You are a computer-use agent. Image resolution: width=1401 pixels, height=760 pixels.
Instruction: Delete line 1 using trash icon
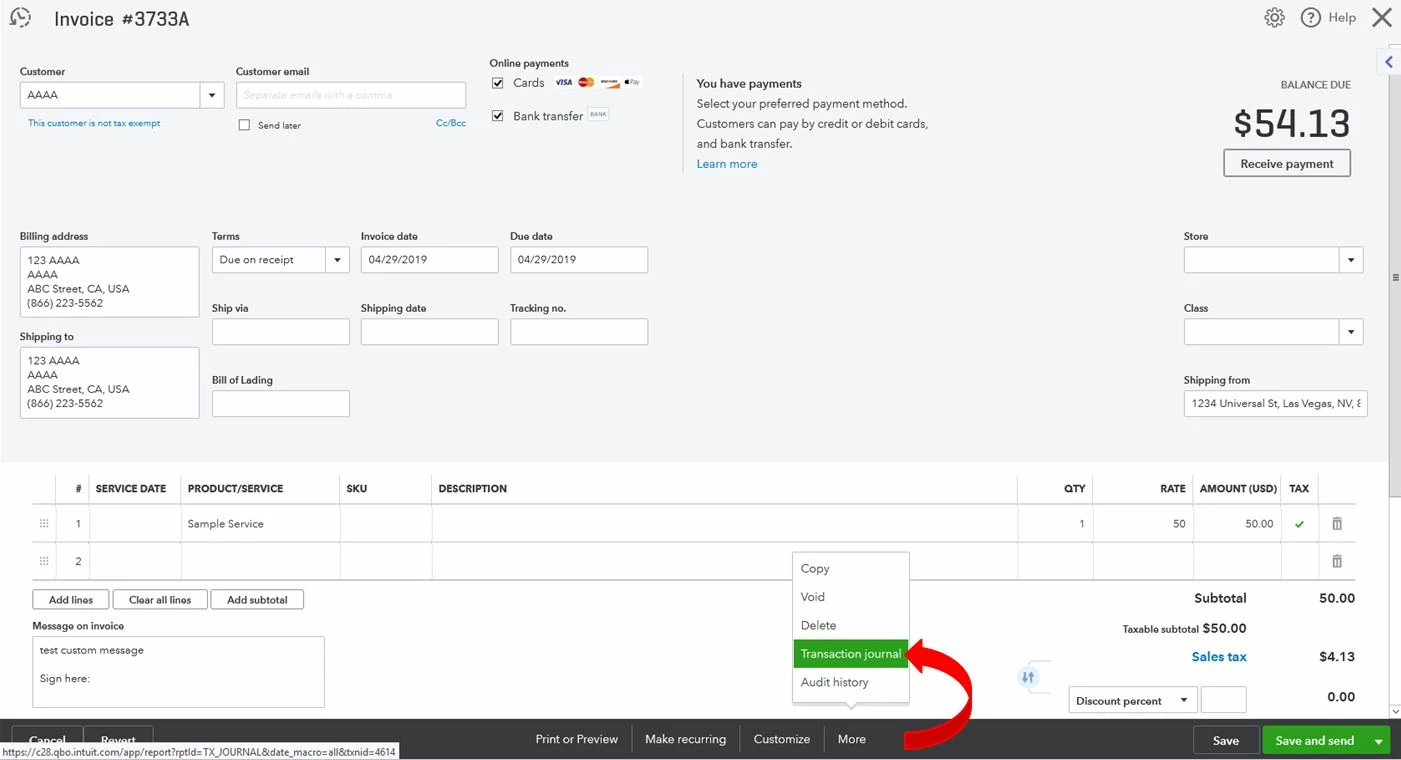[x=1337, y=523]
